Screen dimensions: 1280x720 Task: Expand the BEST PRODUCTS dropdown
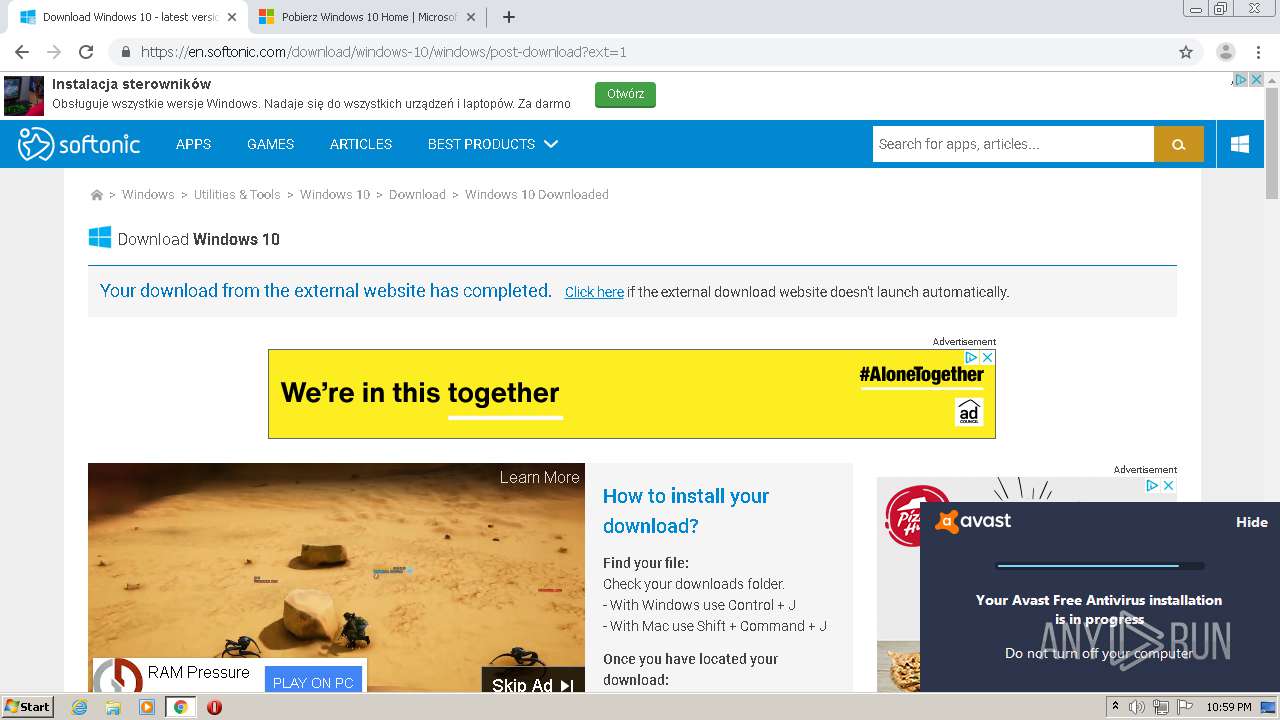click(493, 144)
